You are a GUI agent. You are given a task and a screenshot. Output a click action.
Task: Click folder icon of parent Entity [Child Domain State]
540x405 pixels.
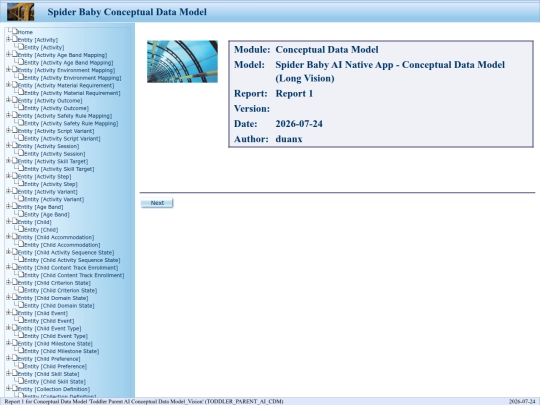[15, 297]
